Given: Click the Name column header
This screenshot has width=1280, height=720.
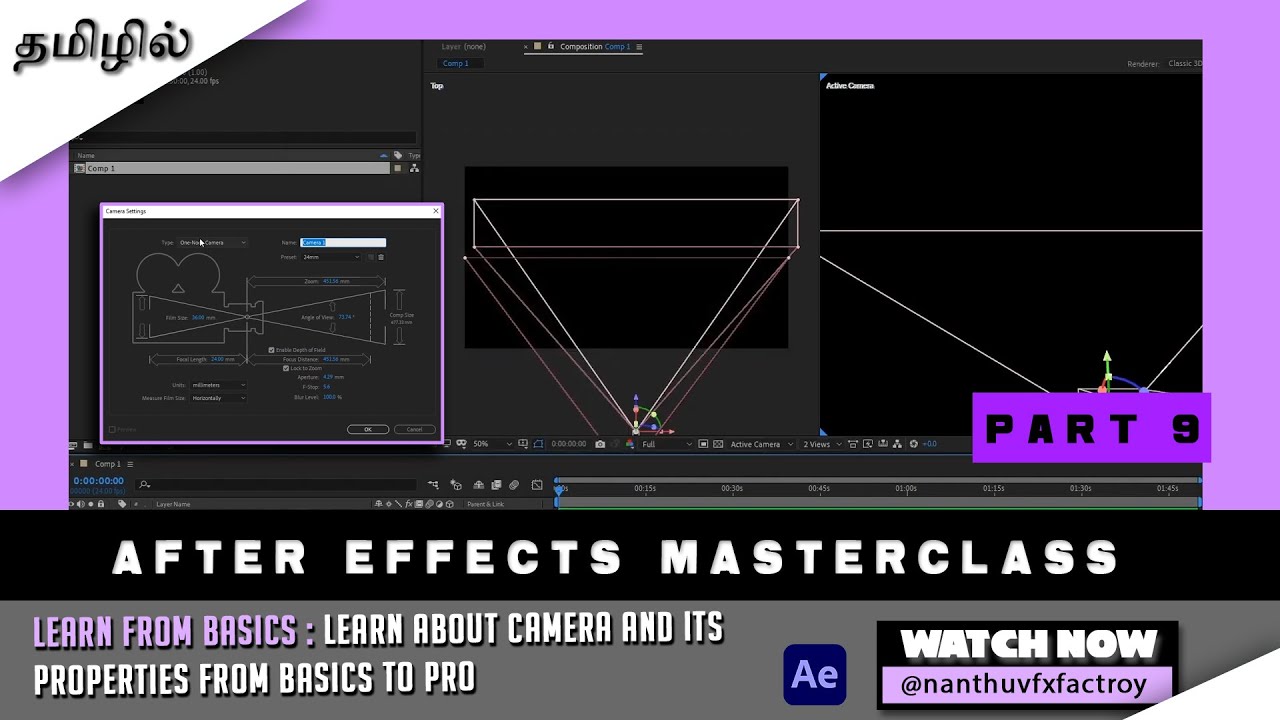Looking at the screenshot, I should (x=86, y=156).
